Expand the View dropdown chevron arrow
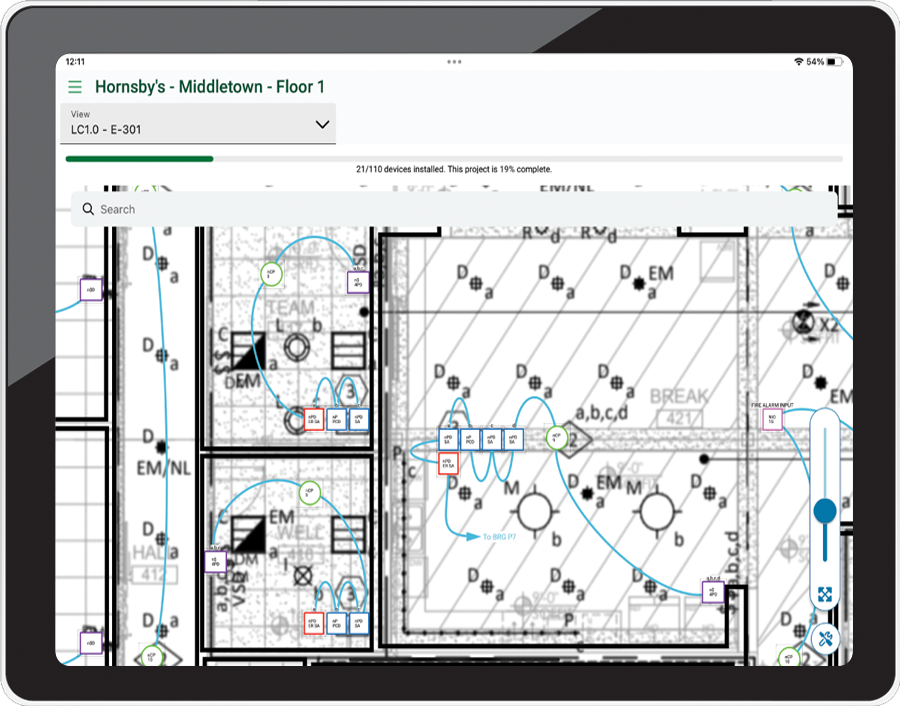The image size is (900, 706). point(322,125)
